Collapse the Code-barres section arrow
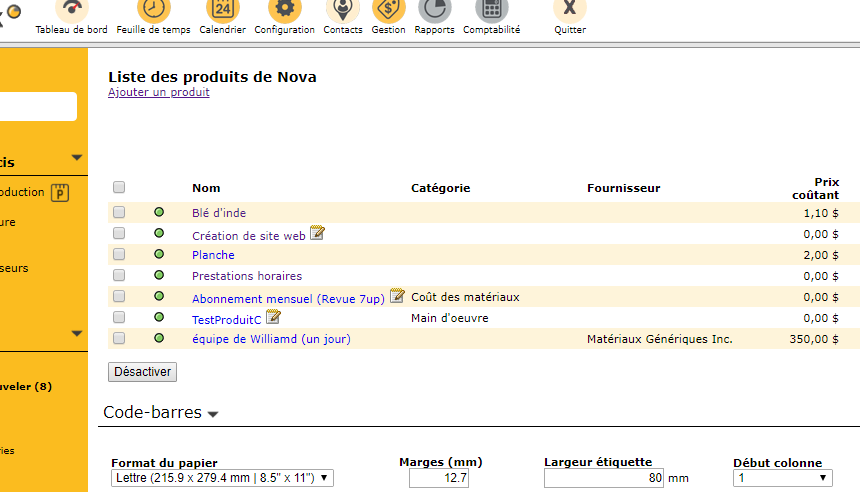 [213, 415]
